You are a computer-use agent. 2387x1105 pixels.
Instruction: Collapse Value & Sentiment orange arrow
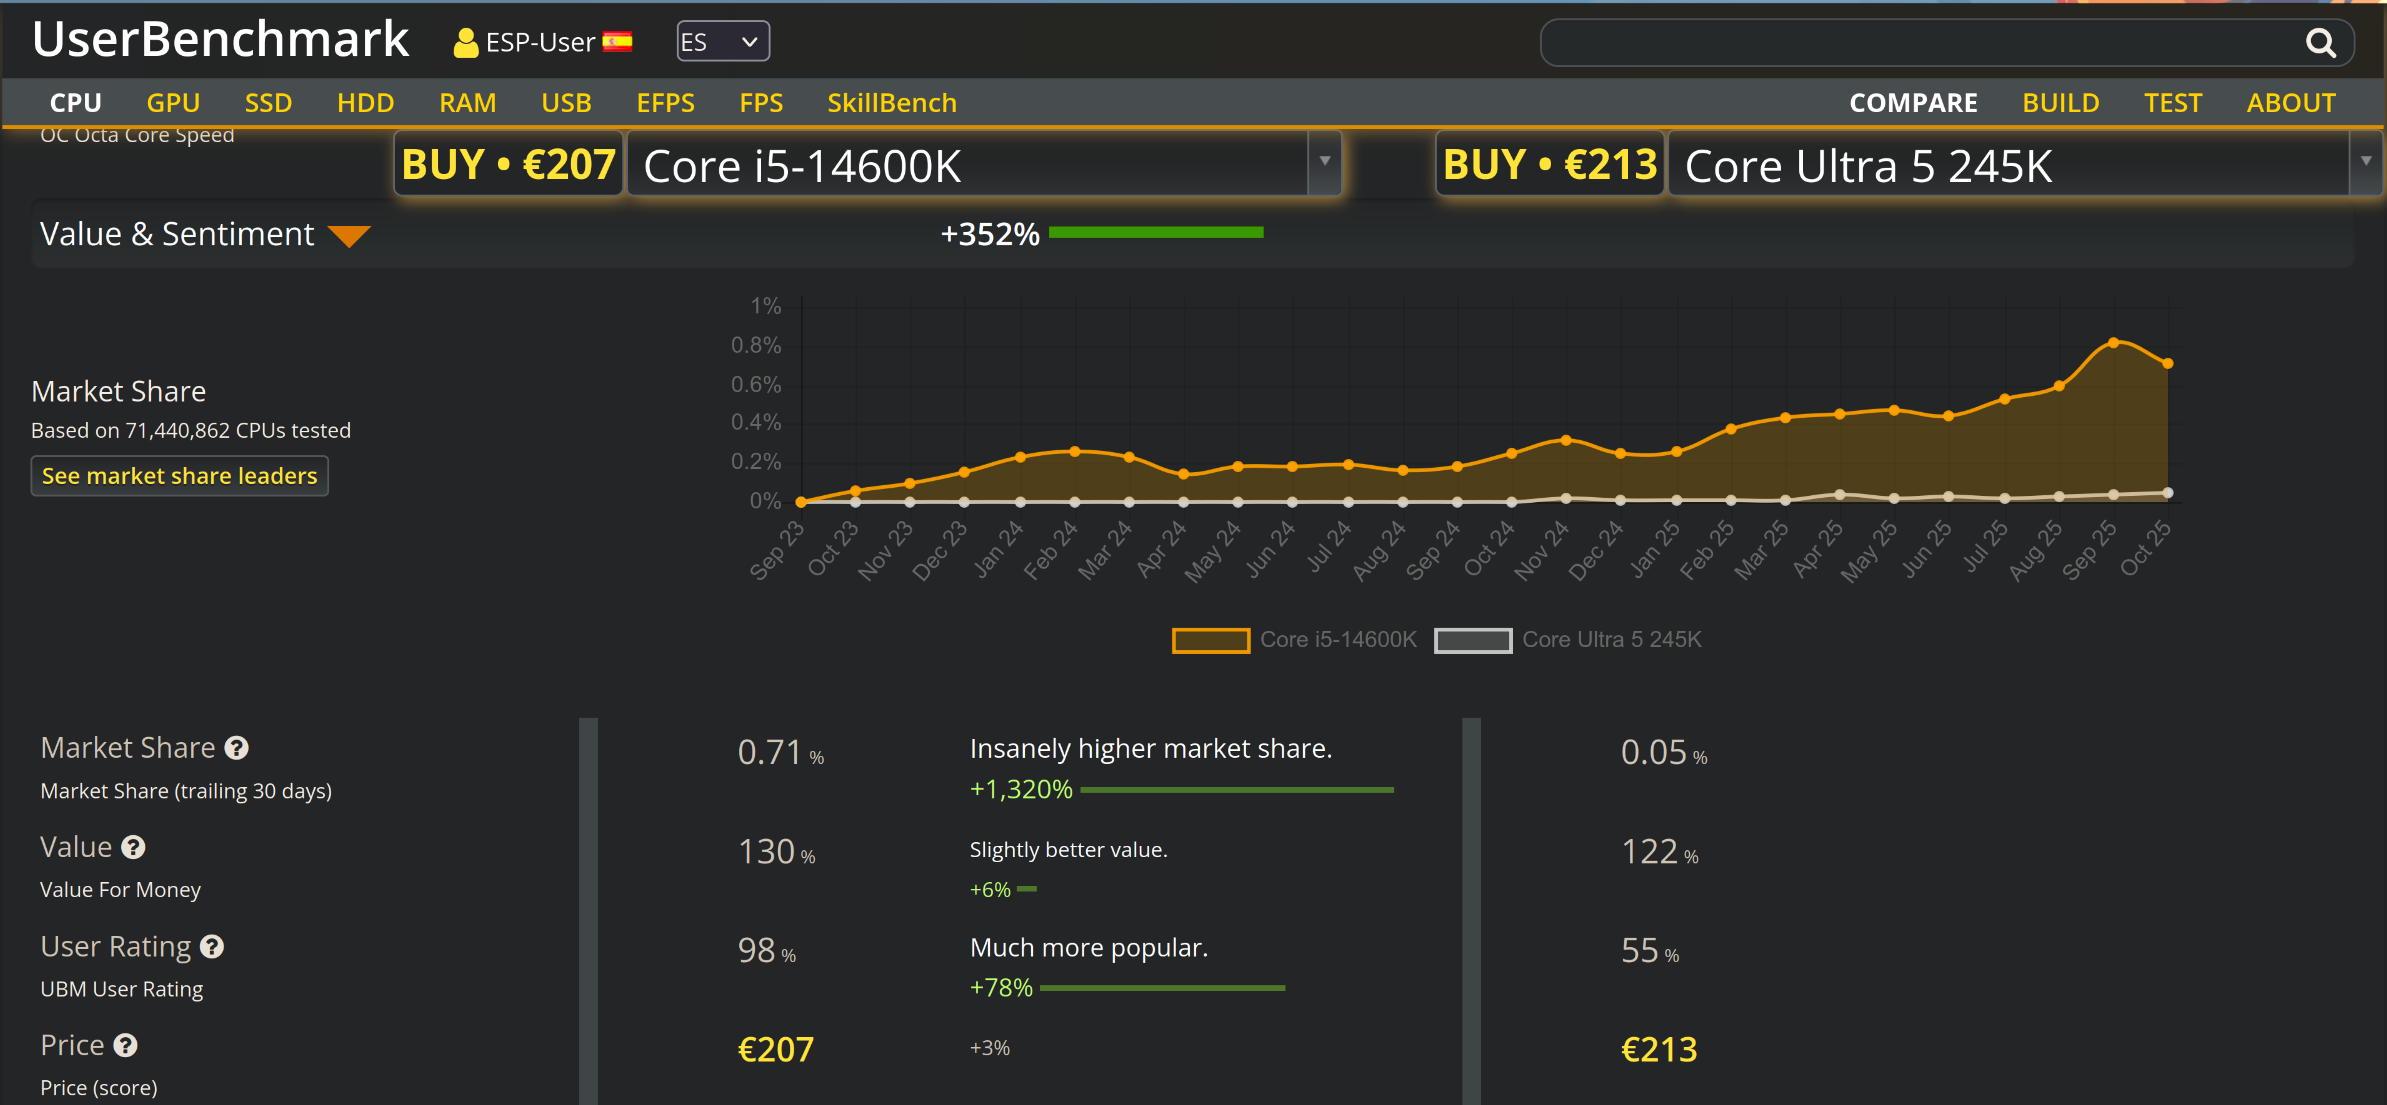tap(349, 236)
